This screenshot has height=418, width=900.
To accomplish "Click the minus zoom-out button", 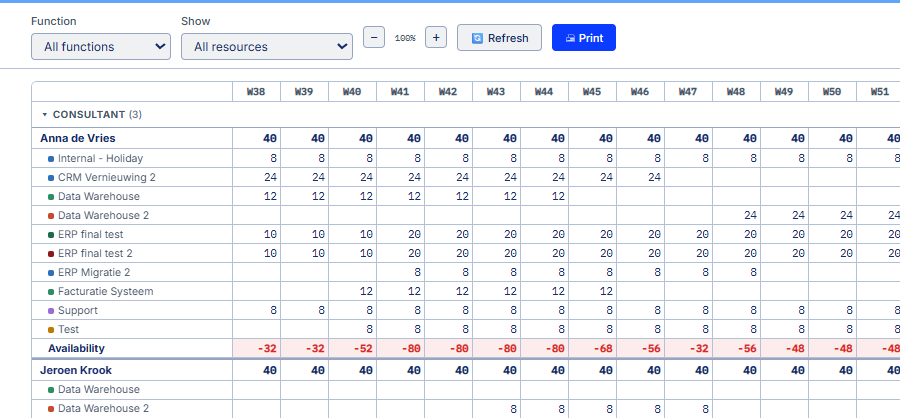I will click(374, 38).
